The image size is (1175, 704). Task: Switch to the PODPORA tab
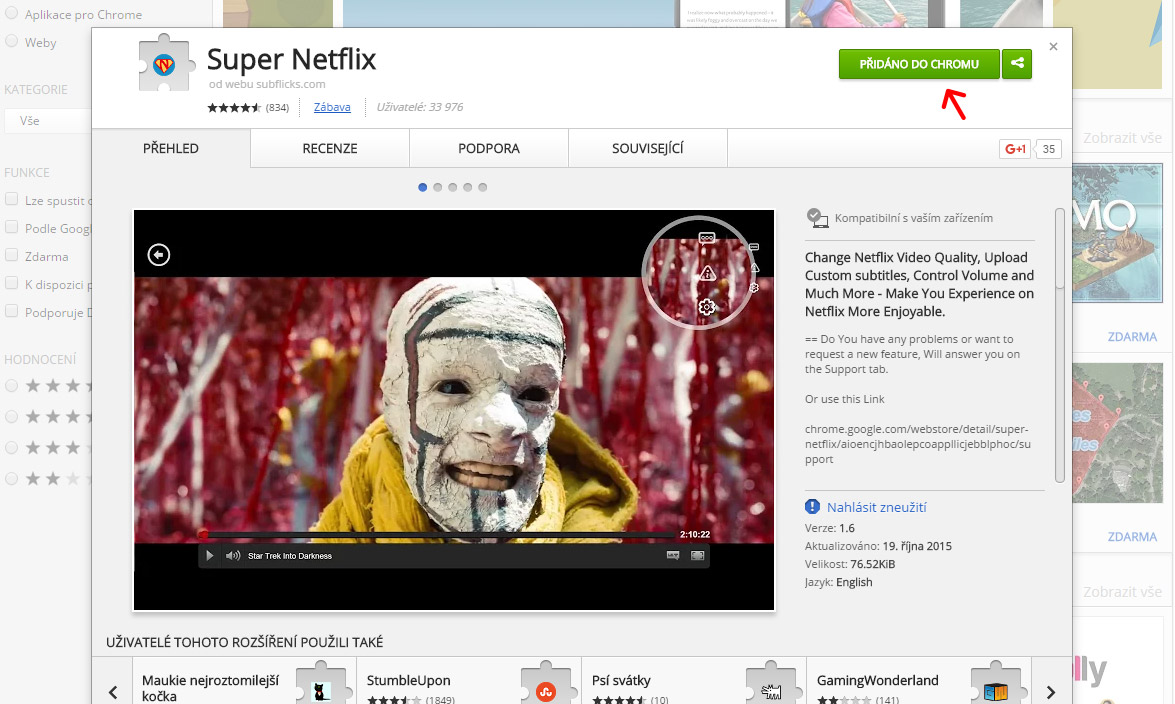click(x=489, y=148)
